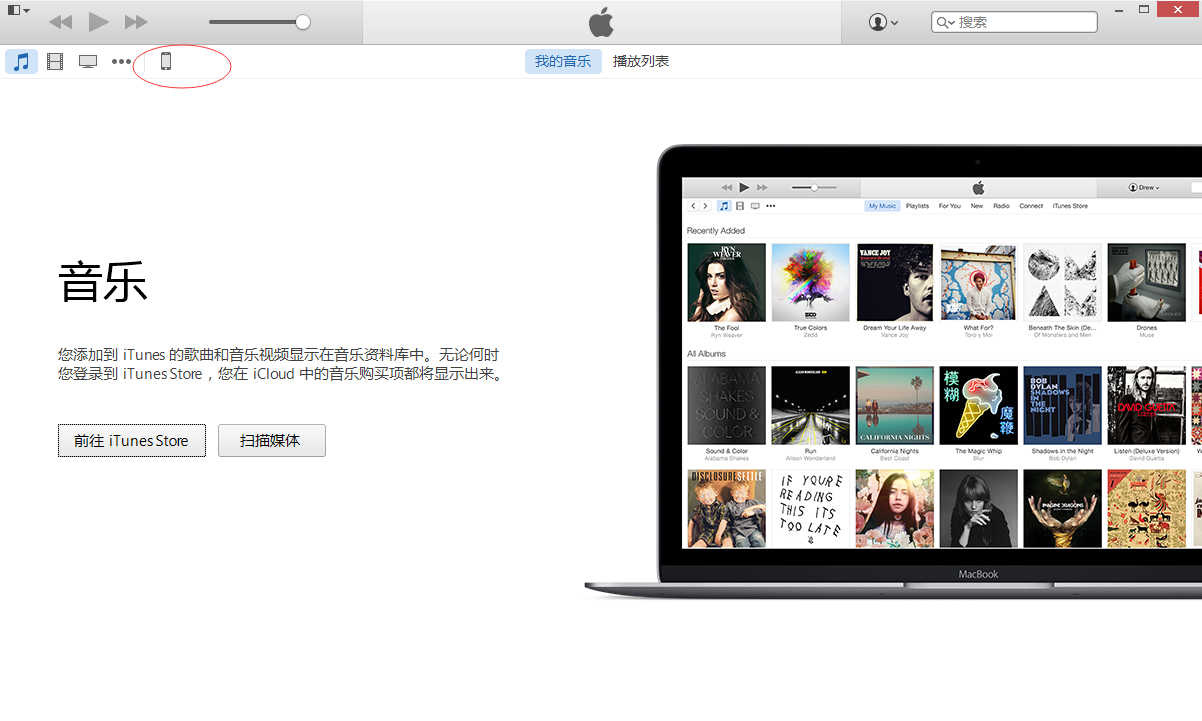
Task: Maximize the iTunes window
Action: (x=1144, y=9)
